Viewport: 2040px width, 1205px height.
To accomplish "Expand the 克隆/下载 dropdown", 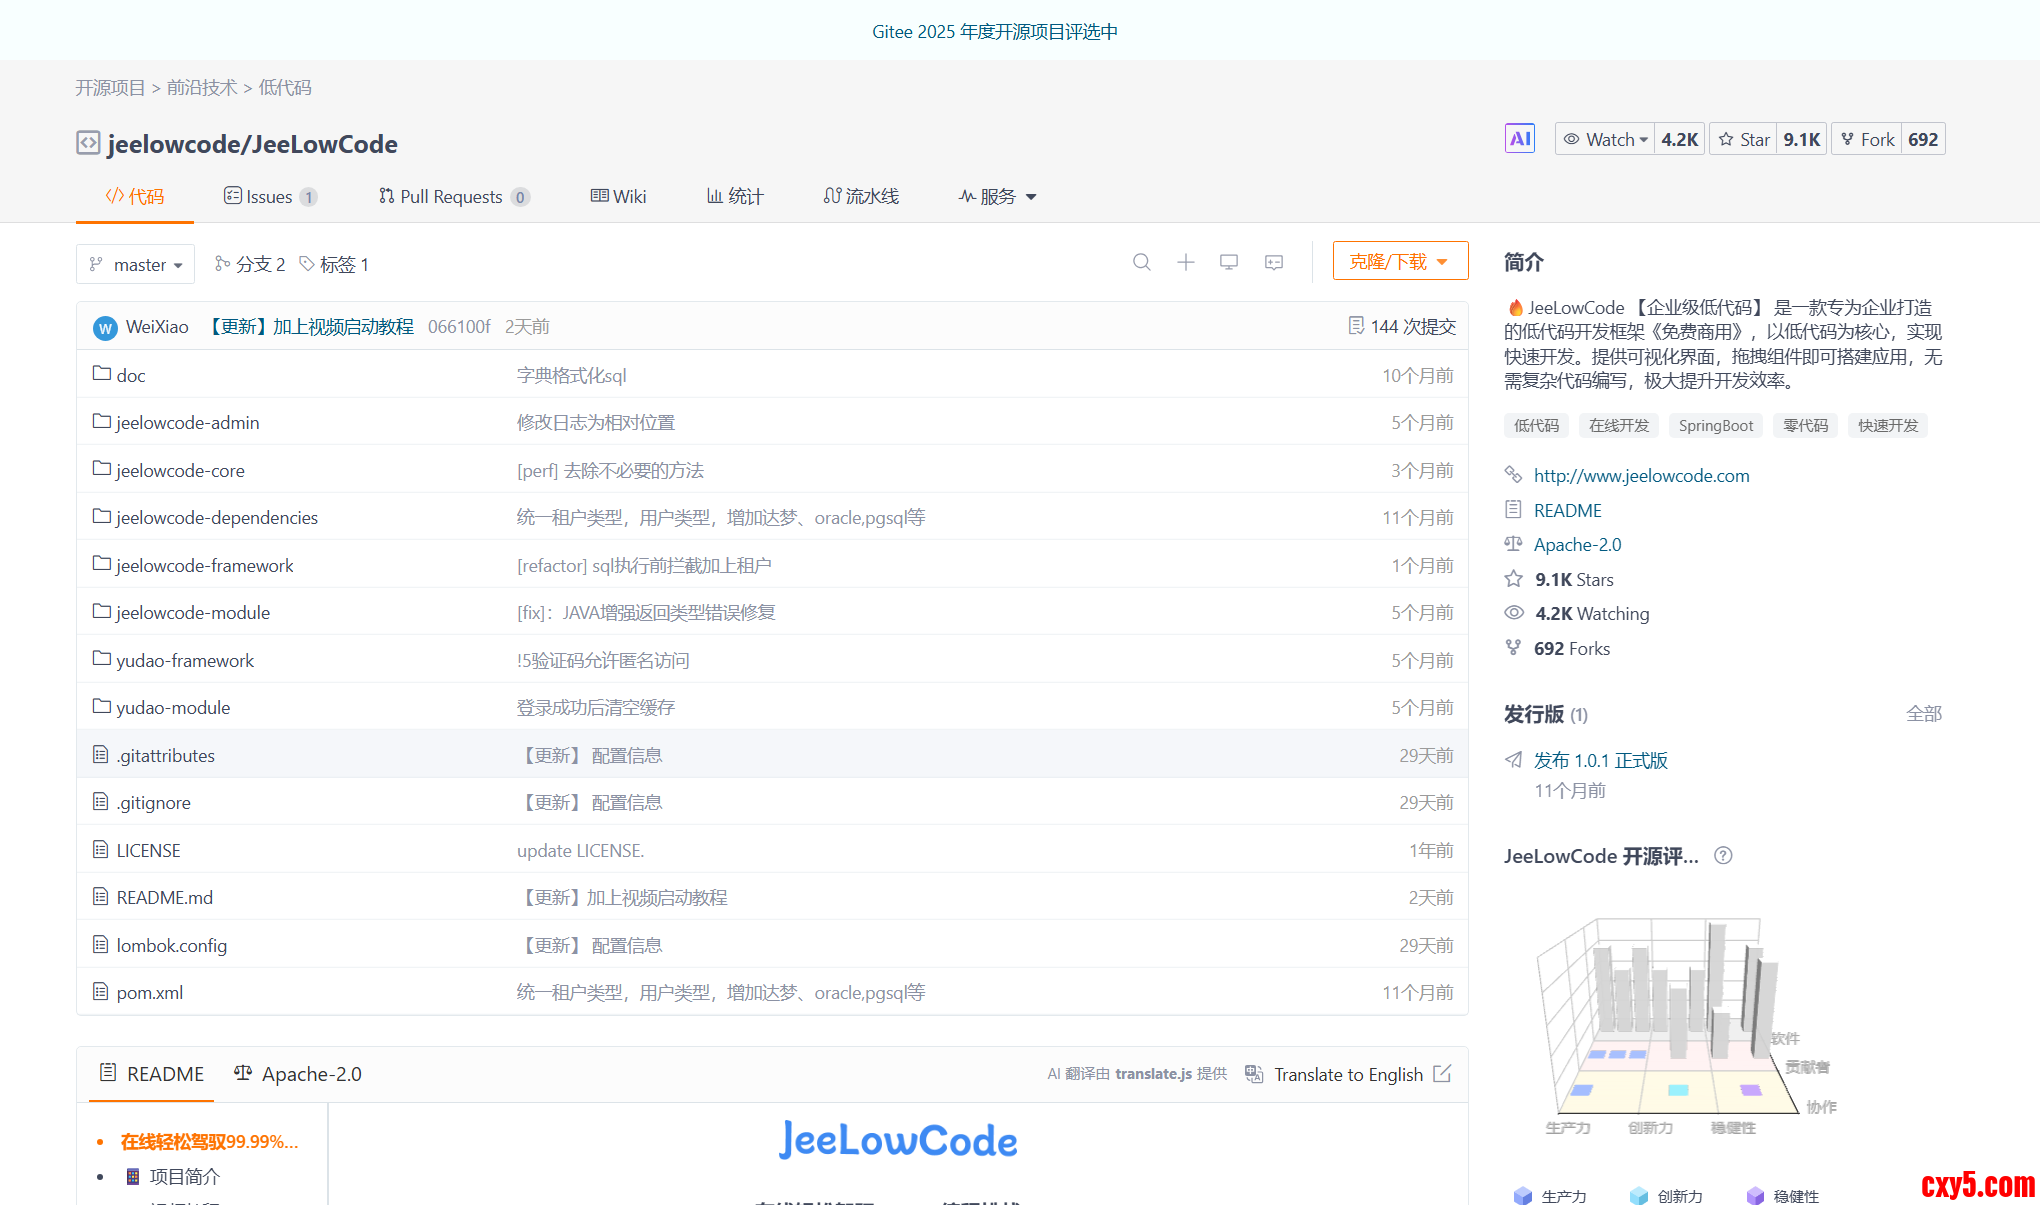I will click(1399, 262).
